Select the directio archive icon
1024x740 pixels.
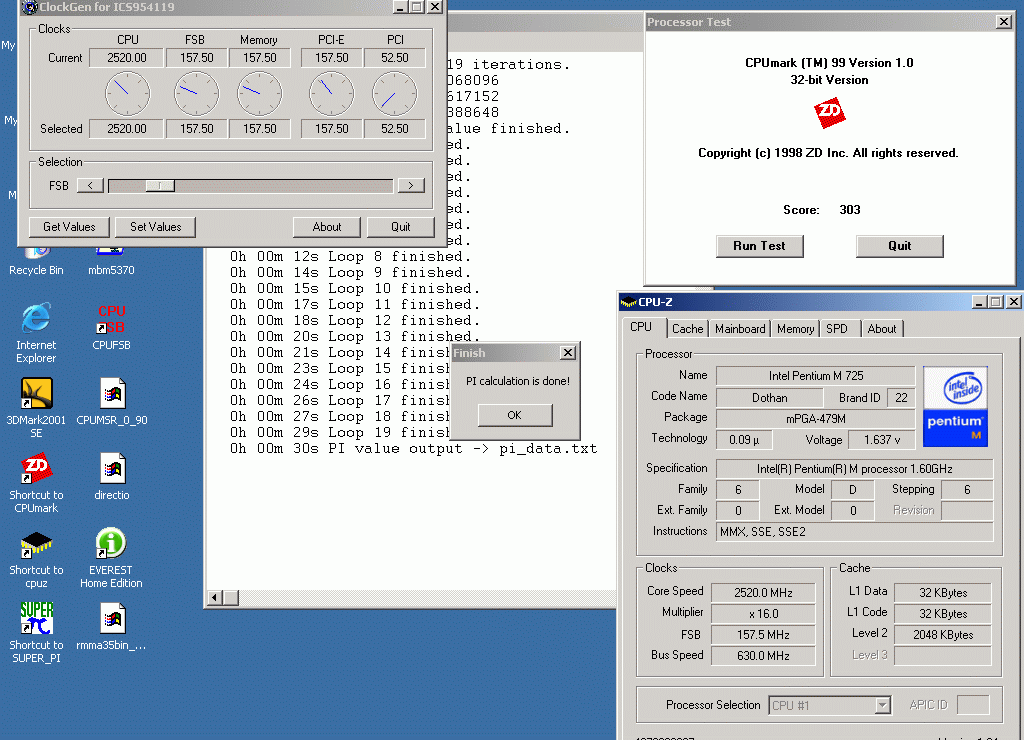pos(112,477)
